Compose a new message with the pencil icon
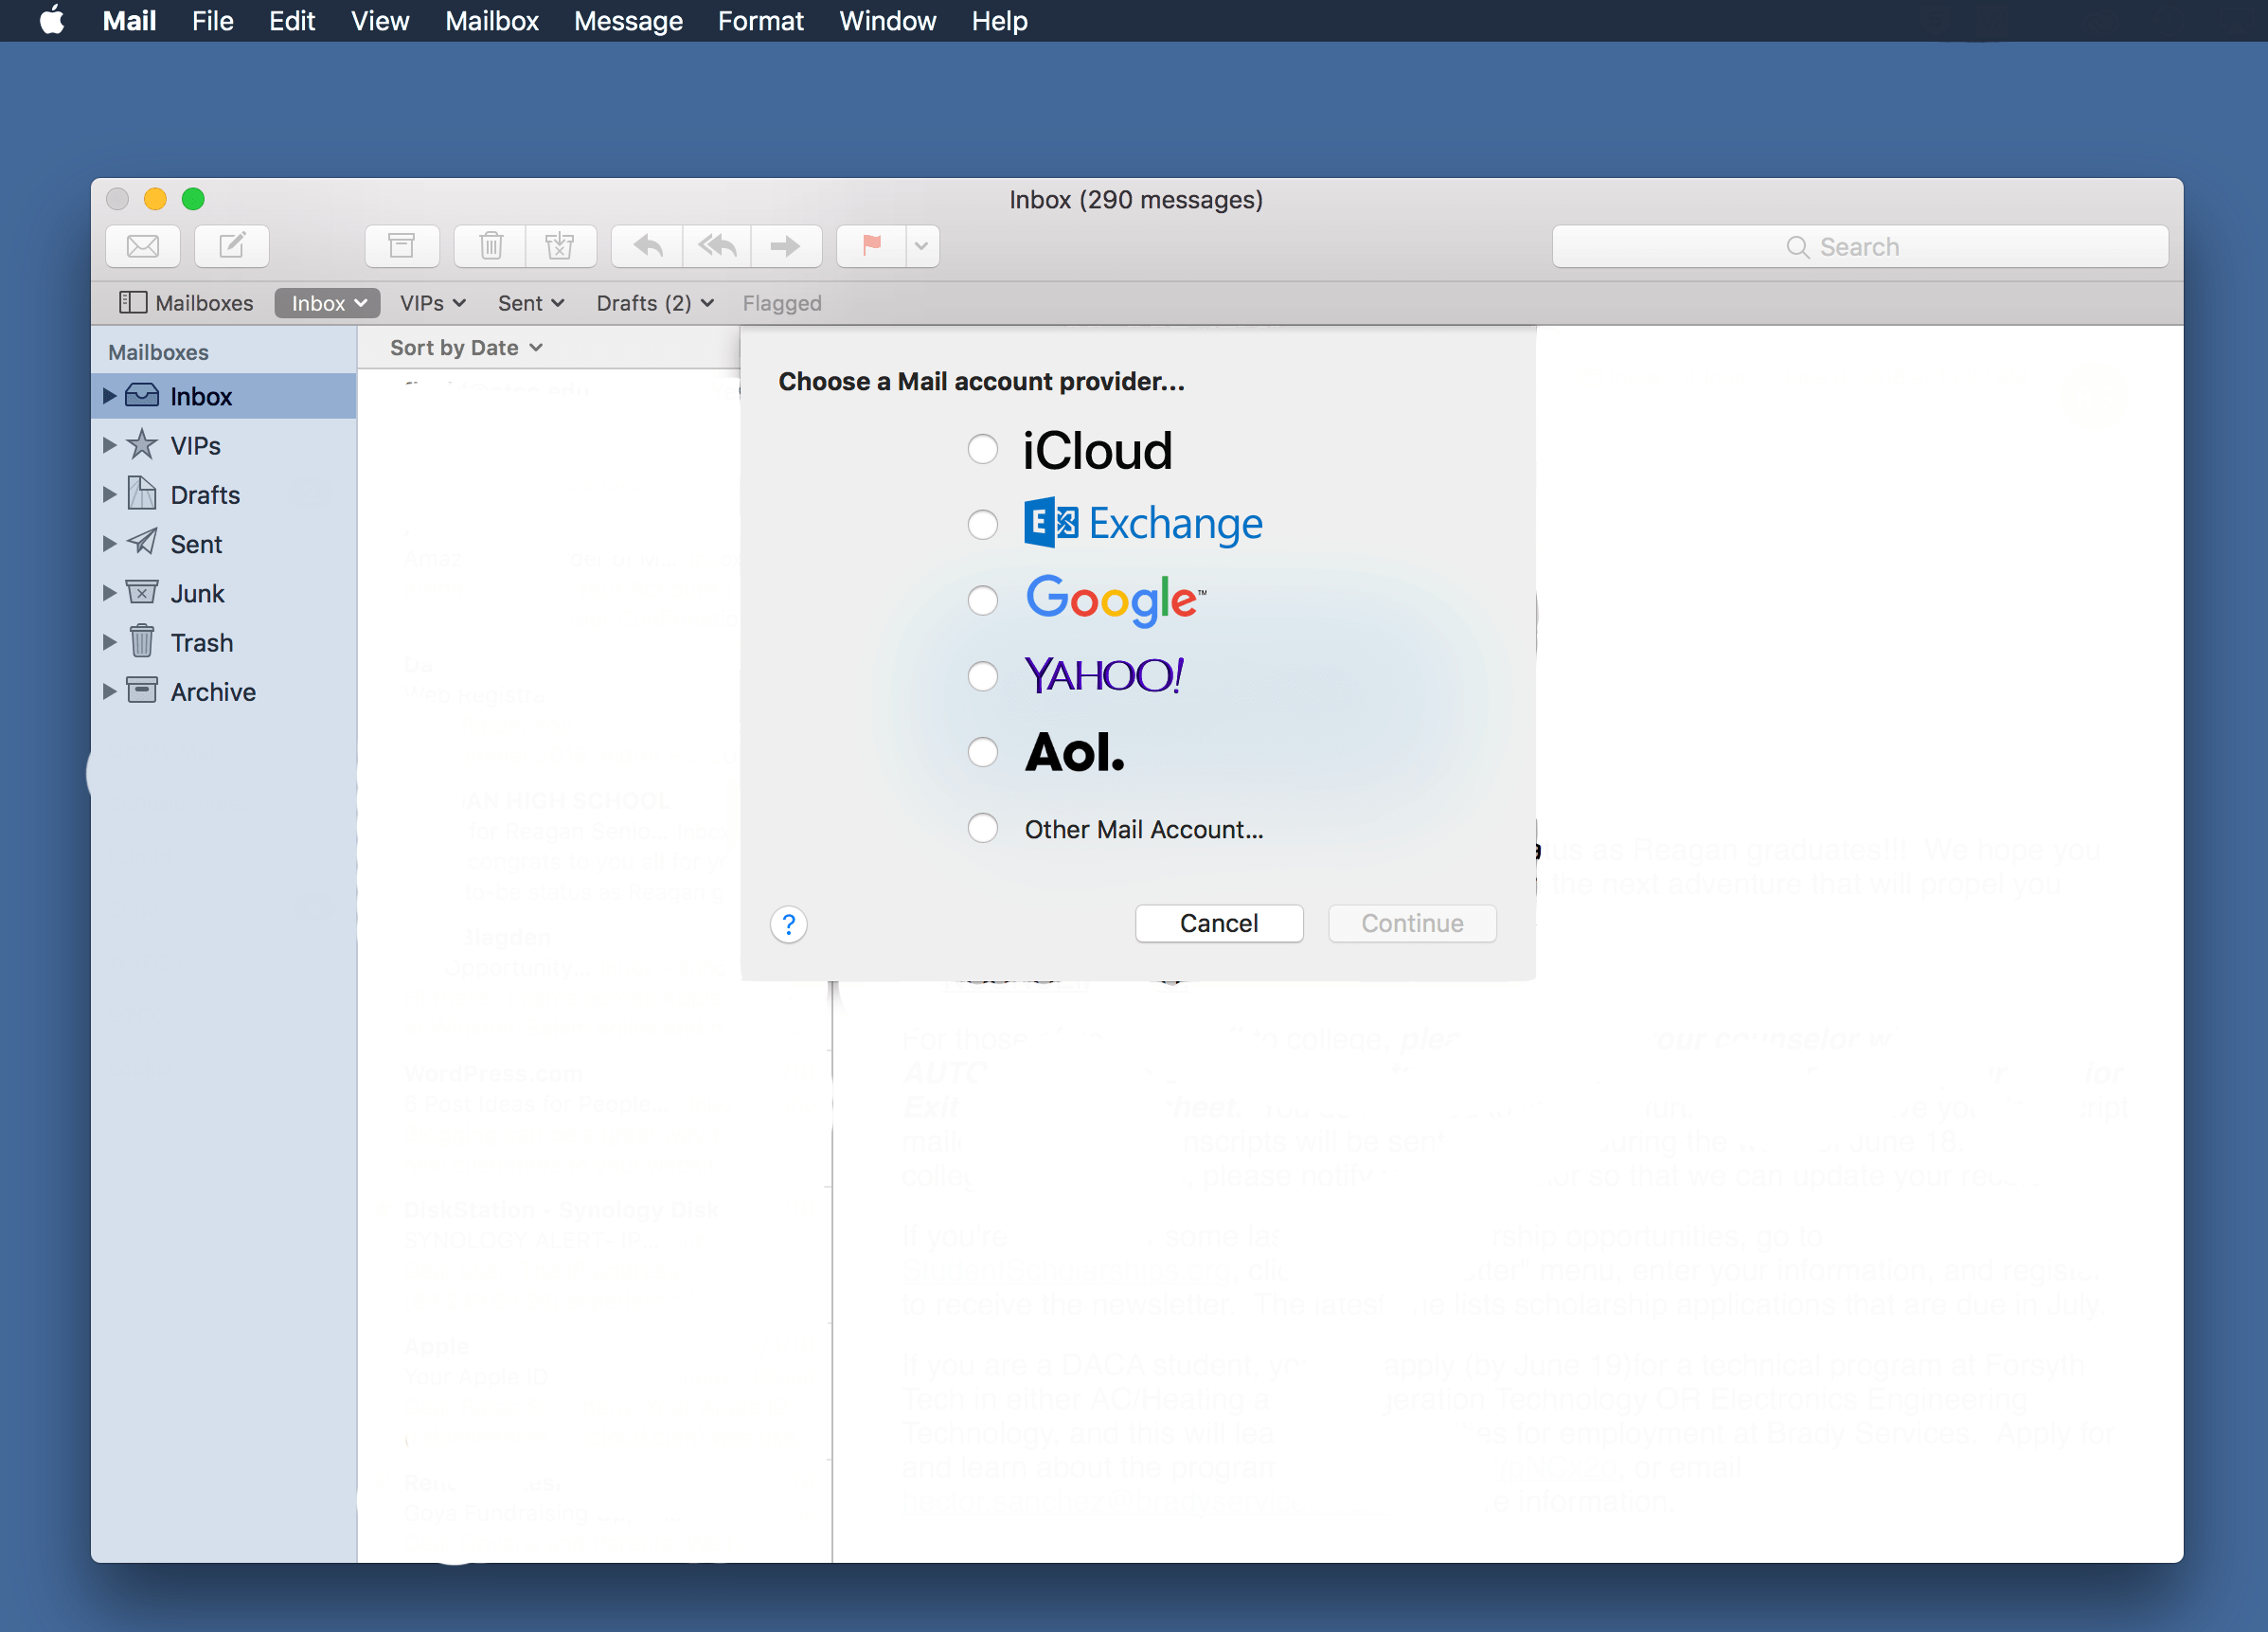 [232, 246]
